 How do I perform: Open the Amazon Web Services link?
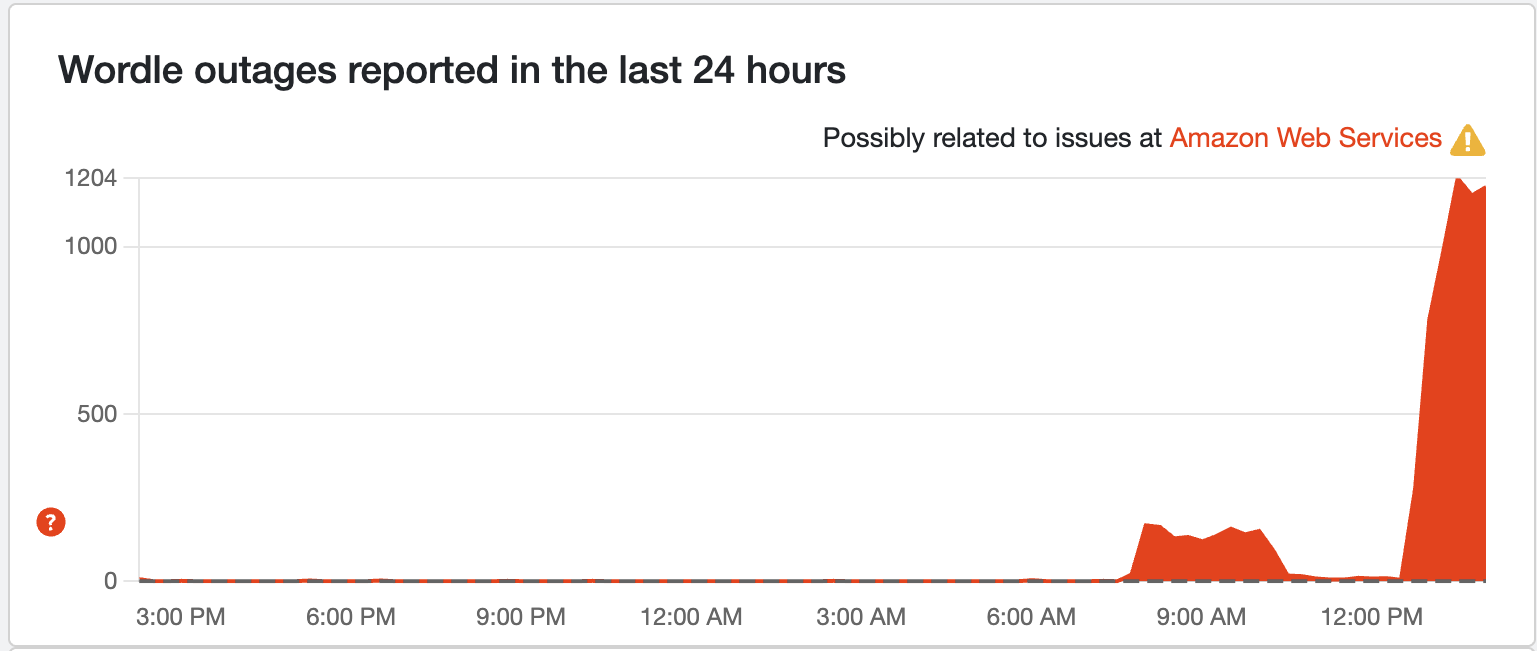tap(1305, 138)
